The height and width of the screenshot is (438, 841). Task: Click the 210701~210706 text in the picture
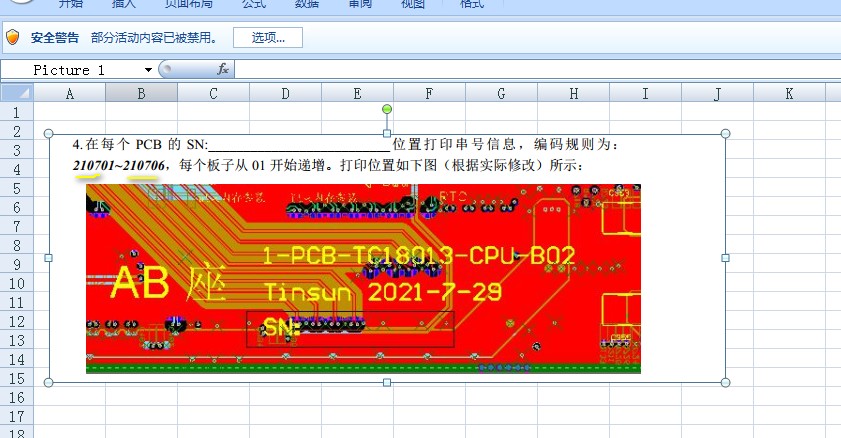[x=119, y=165]
